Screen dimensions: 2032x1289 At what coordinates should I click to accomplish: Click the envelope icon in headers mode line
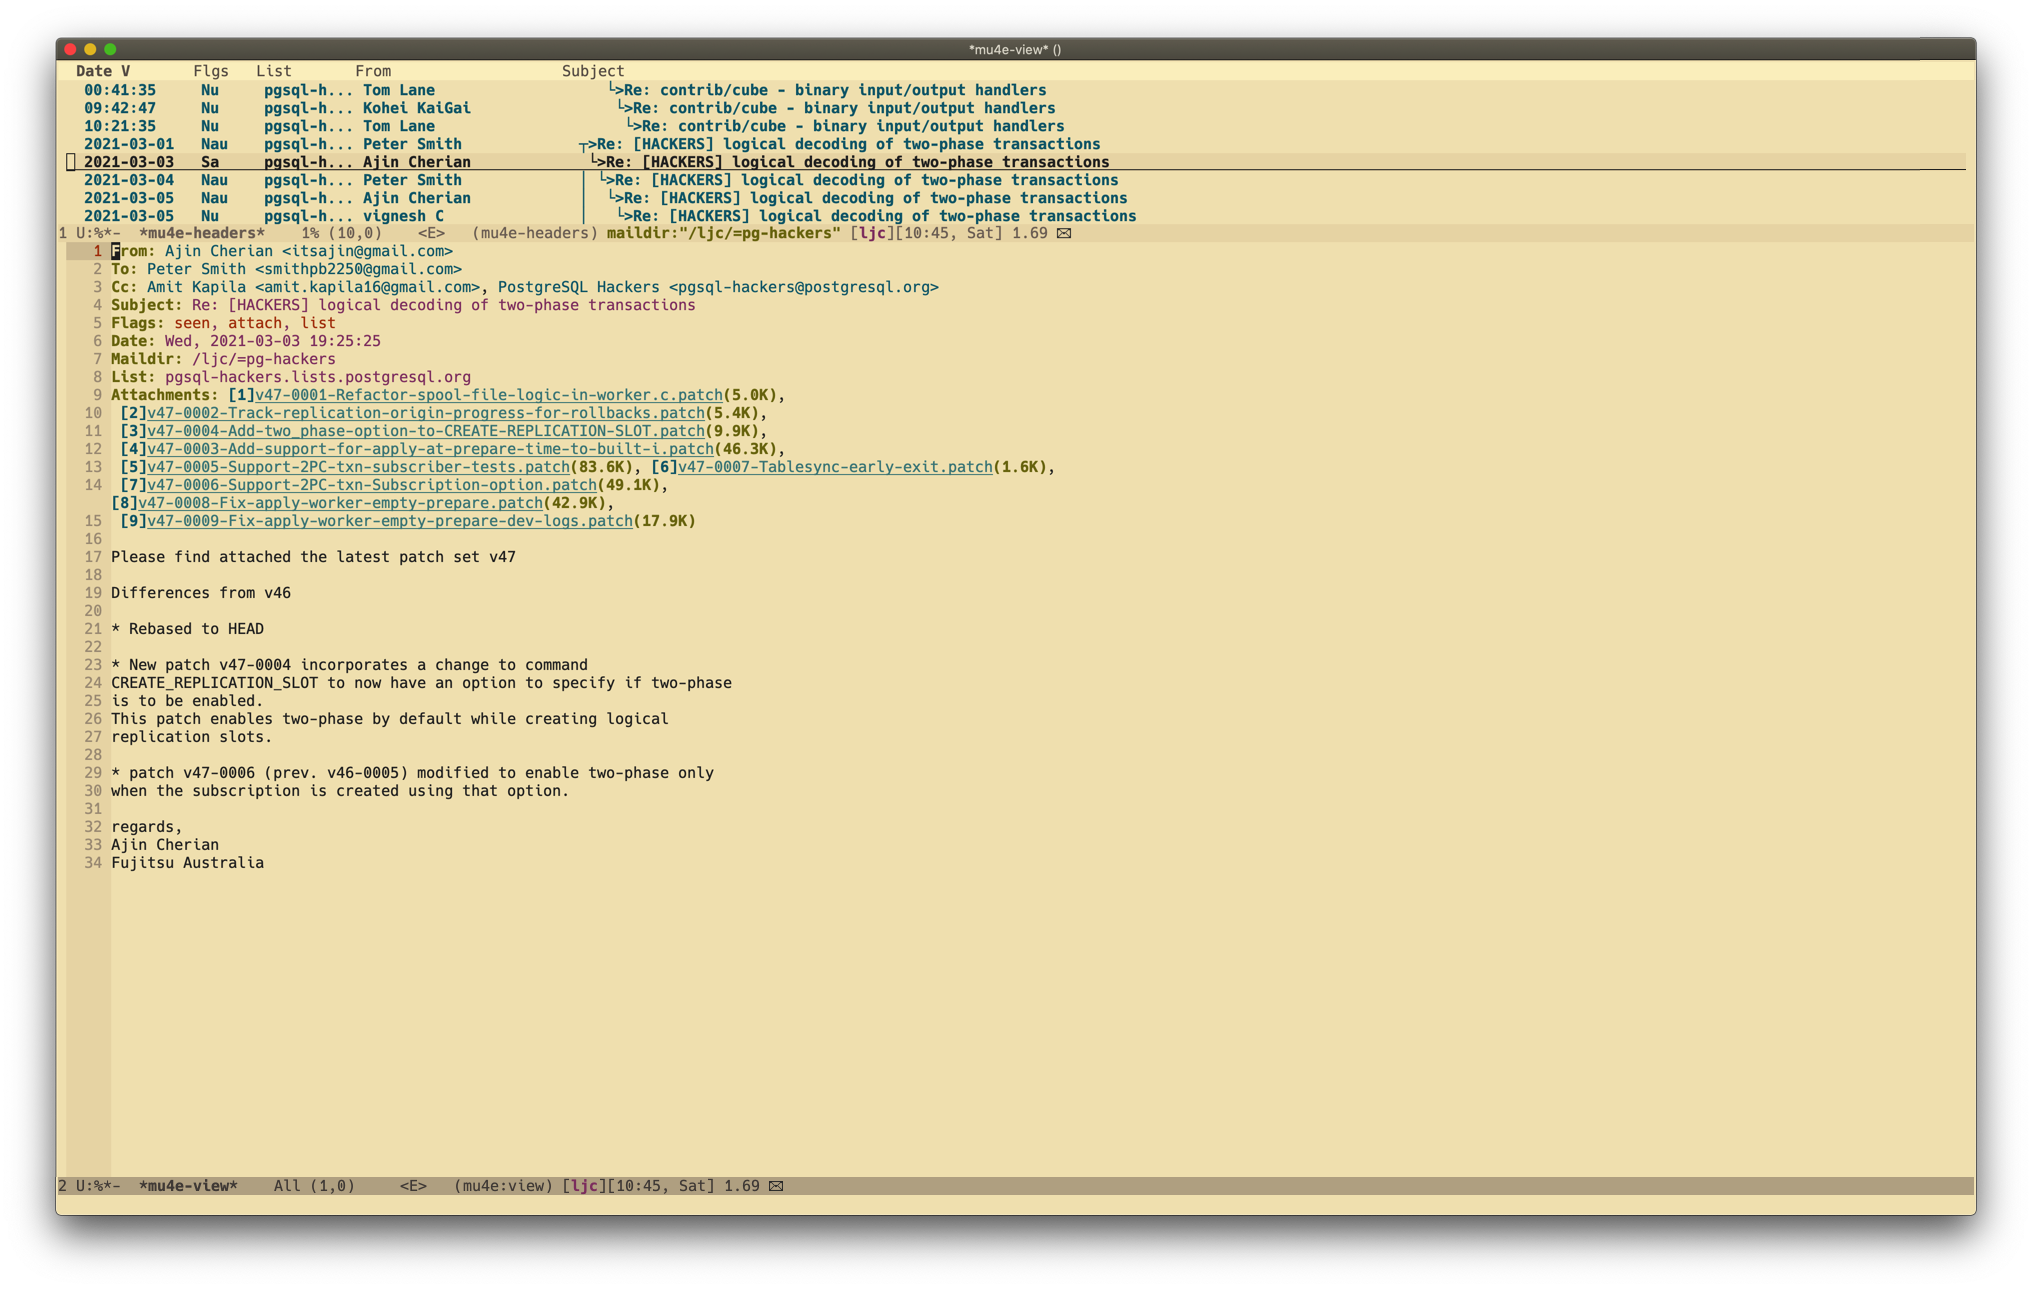(x=1064, y=233)
